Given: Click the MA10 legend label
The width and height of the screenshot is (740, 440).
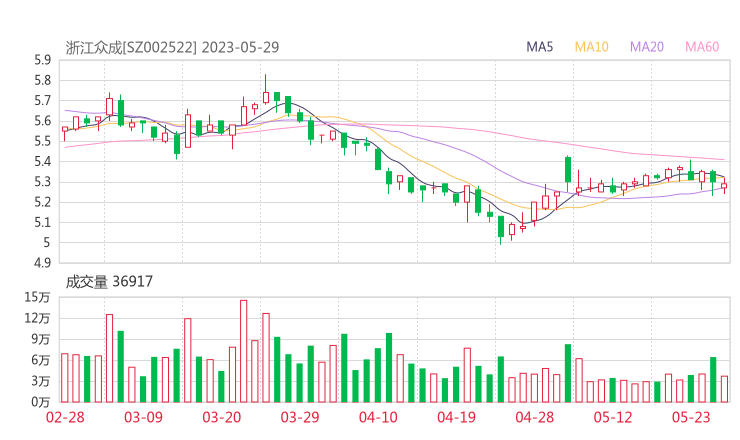Looking at the screenshot, I should (591, 47).
